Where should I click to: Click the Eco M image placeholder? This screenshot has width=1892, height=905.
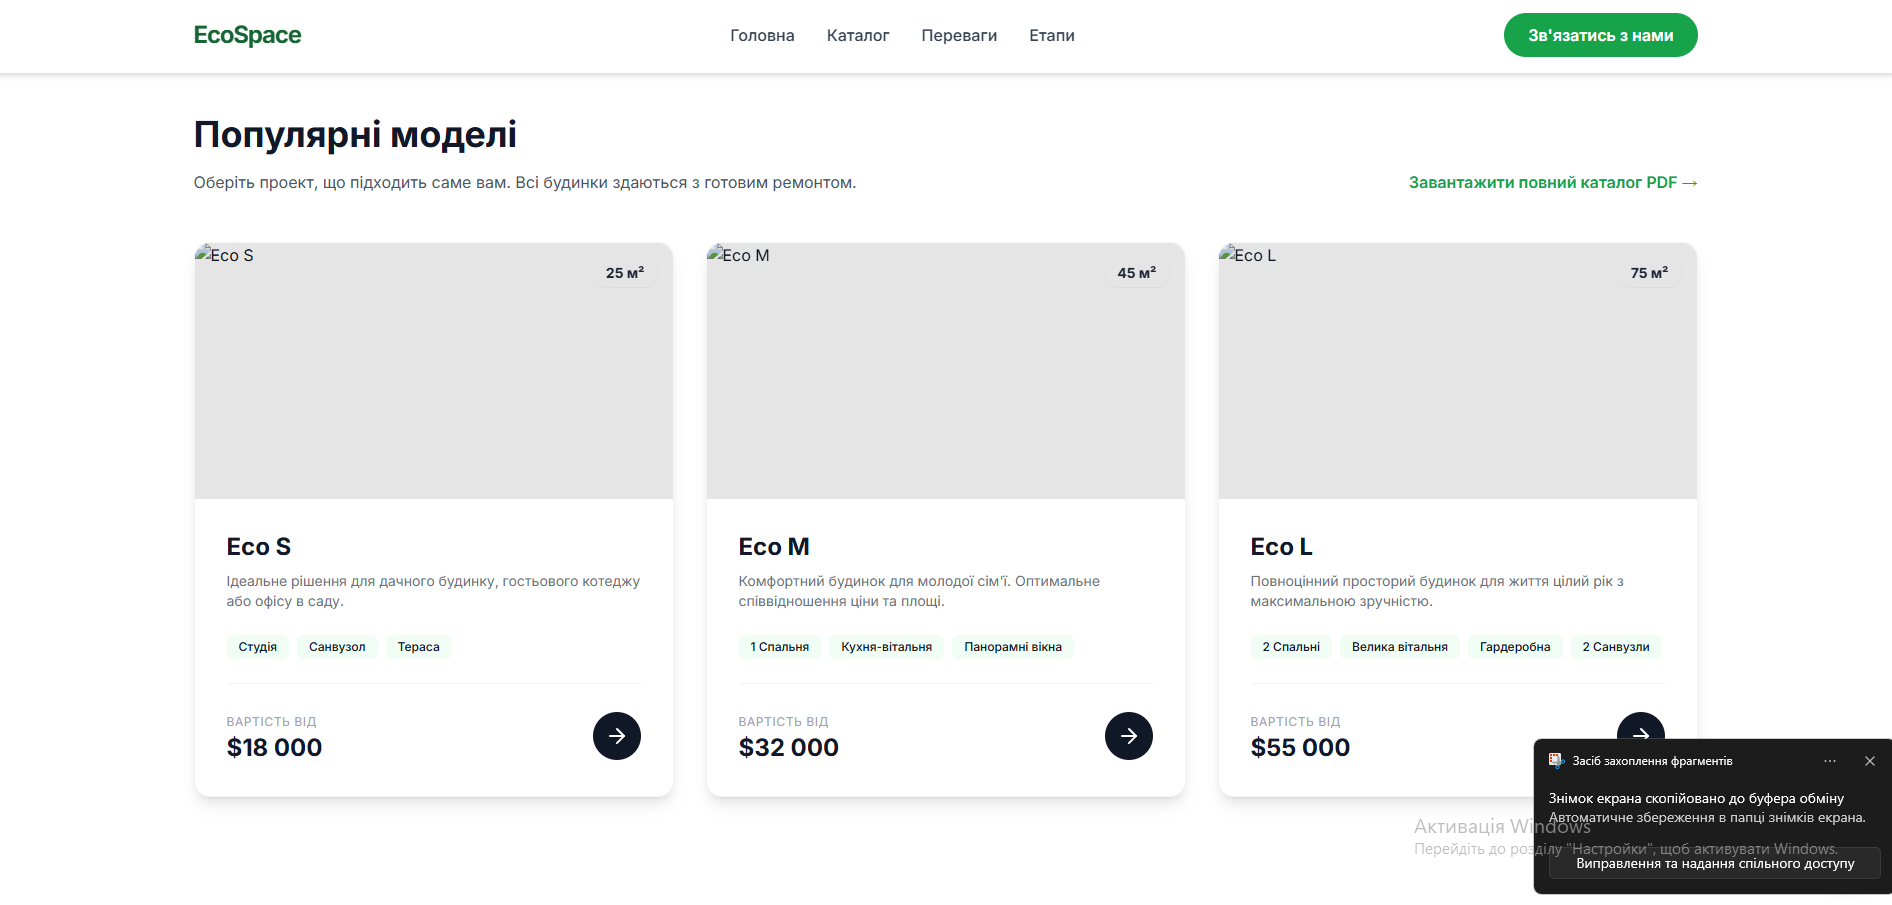tap(946, 371)
